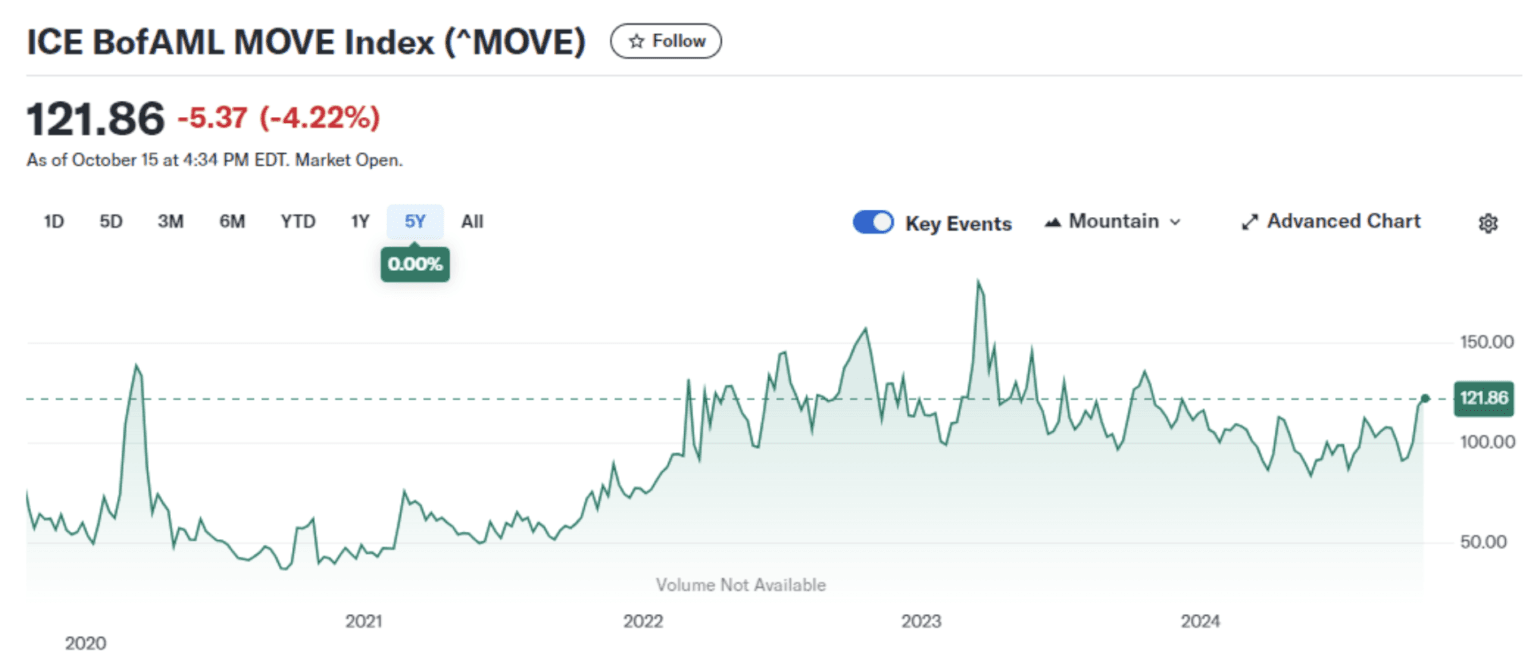
Task: Click the green 0.00% performance badge
Action: click(x=415, y=265)
